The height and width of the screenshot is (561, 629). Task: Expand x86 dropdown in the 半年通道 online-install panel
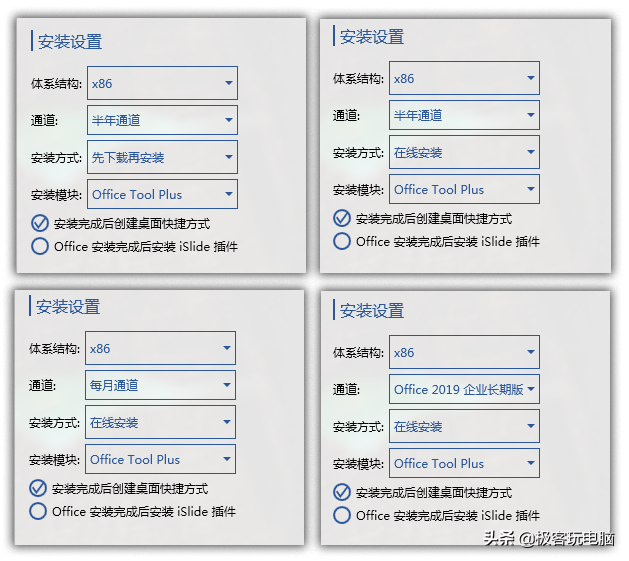pos(464,78)
